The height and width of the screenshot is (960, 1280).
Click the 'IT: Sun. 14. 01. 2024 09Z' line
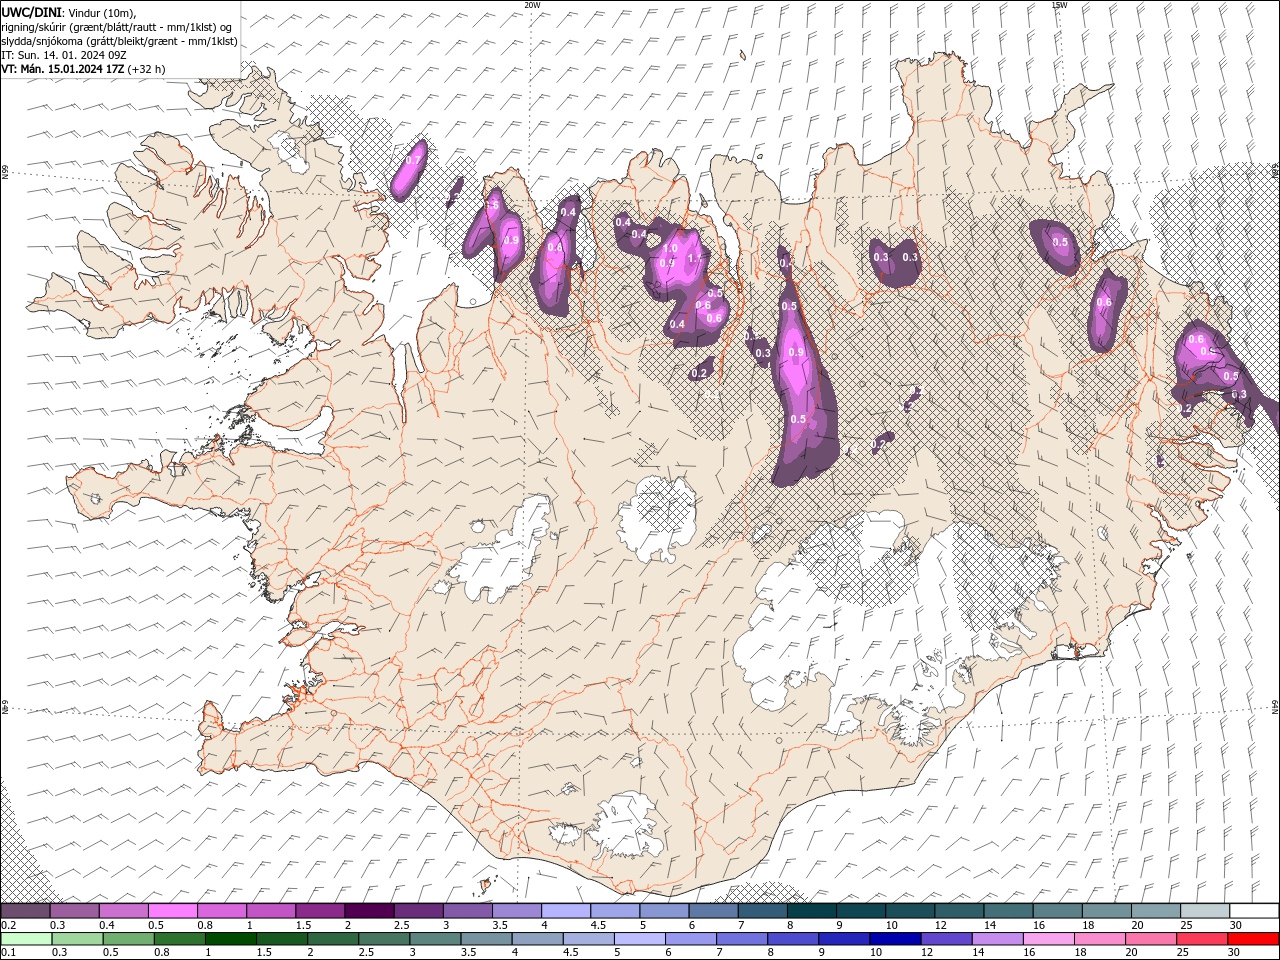[62, 55]
